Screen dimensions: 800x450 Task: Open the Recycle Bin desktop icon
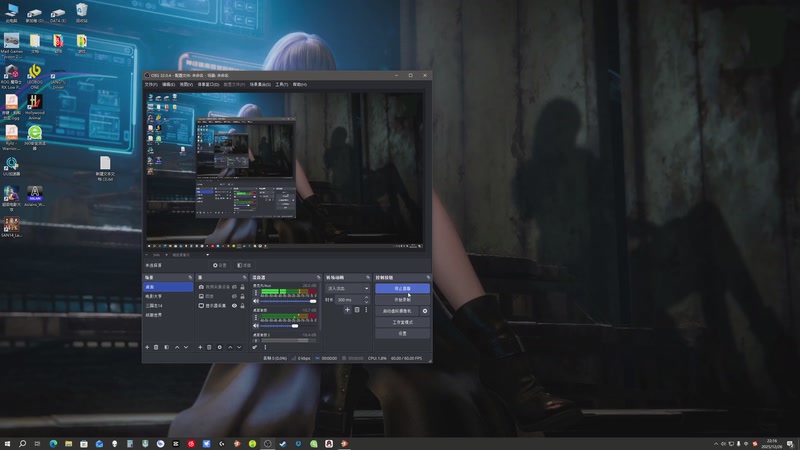82,13
